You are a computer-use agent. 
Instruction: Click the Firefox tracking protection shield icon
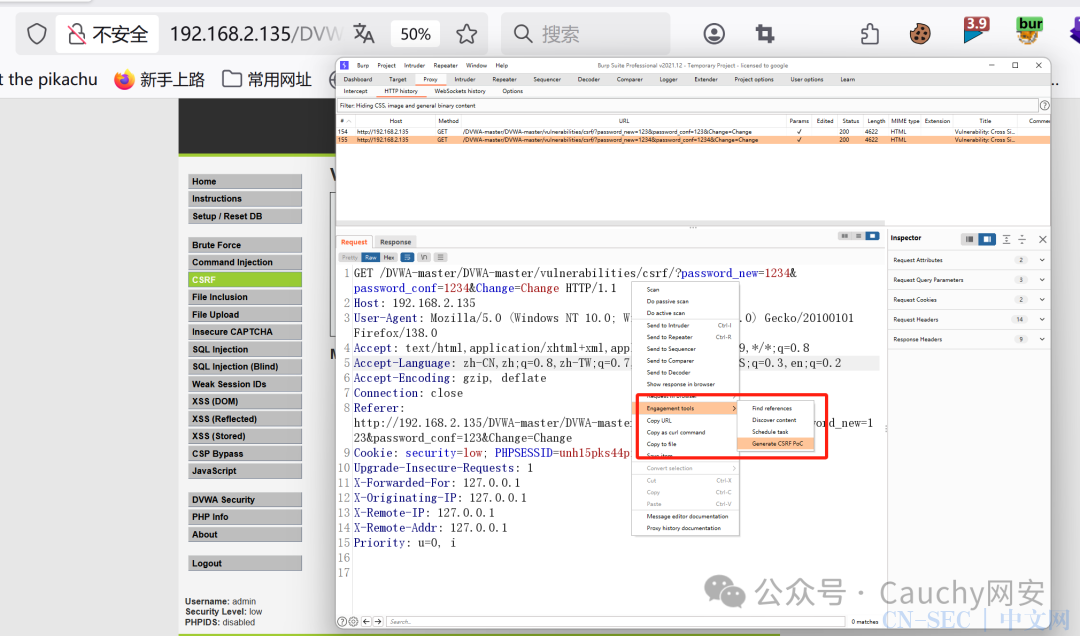pos(37,34)
